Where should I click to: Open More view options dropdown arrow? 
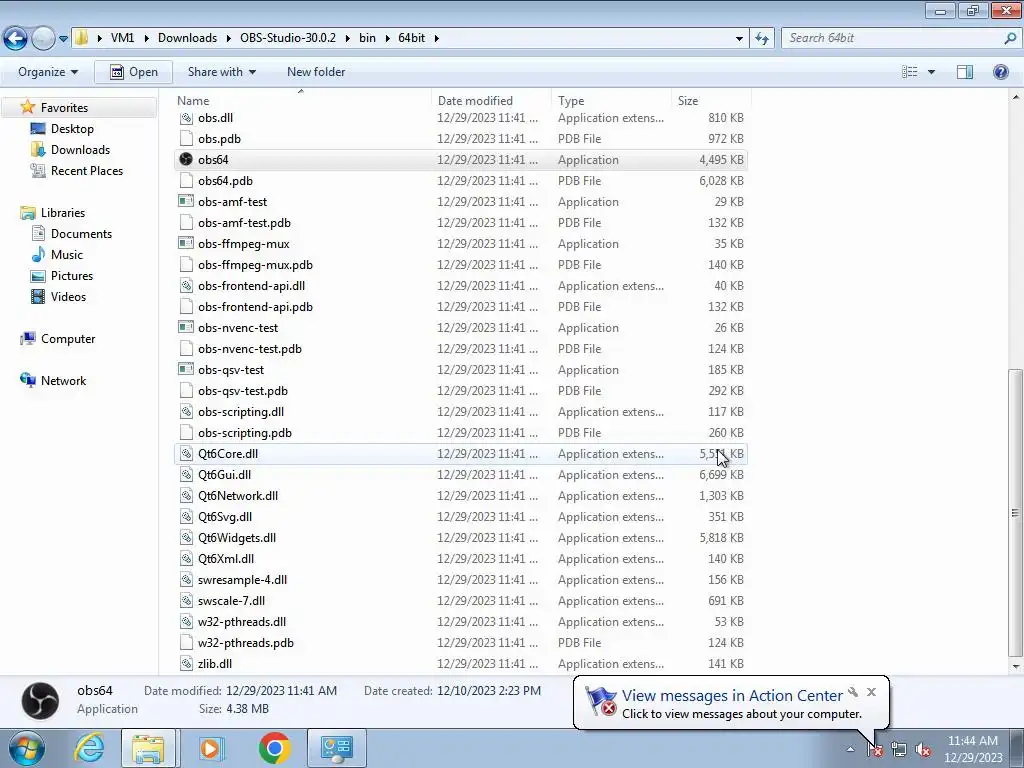(x=931, y=72)
